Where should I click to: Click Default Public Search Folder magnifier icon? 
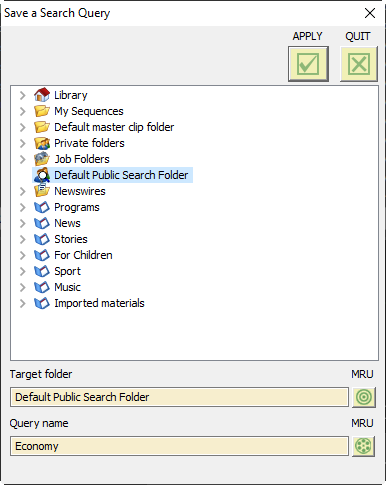coord(42,175)
